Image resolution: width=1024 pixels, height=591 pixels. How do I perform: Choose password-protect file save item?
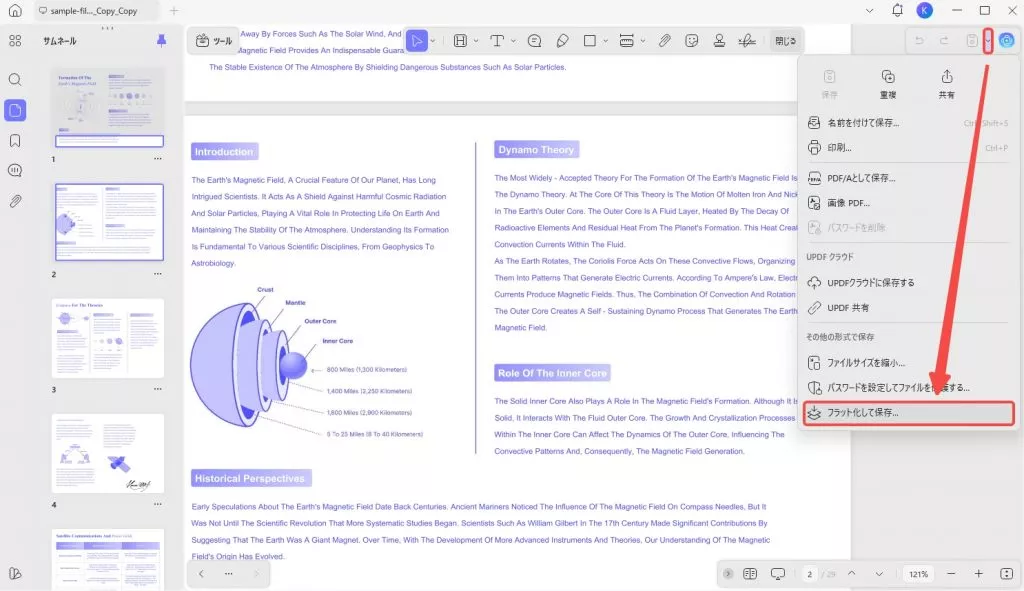[x=908, y=387]
